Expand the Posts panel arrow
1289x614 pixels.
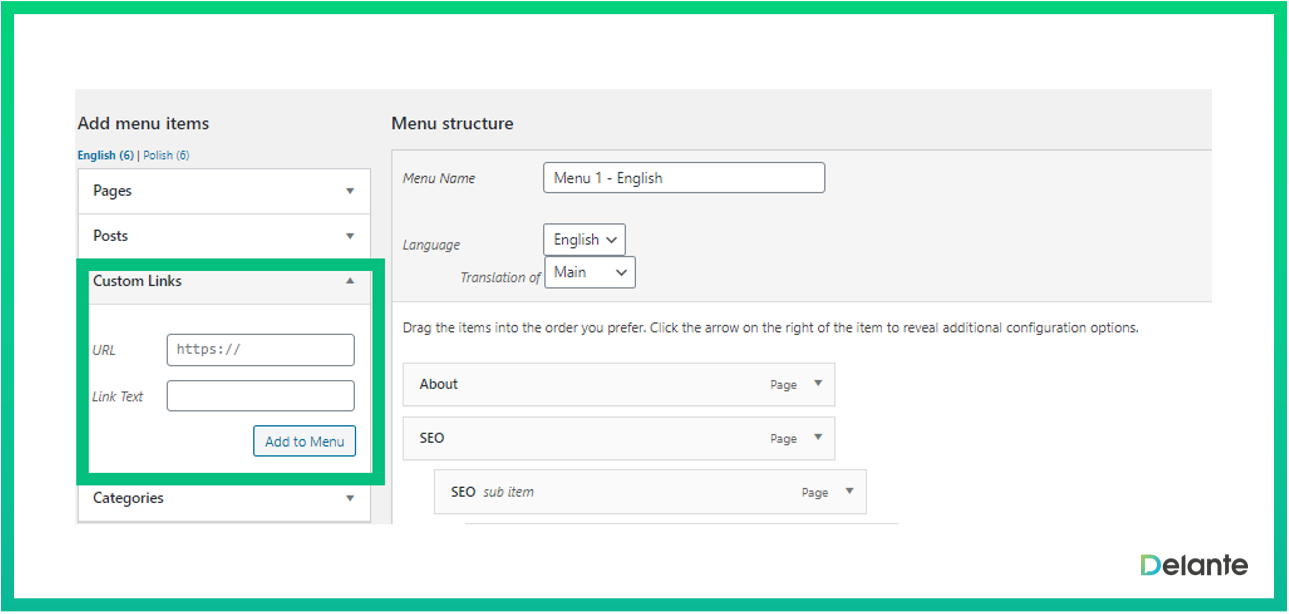coord(350,236)
